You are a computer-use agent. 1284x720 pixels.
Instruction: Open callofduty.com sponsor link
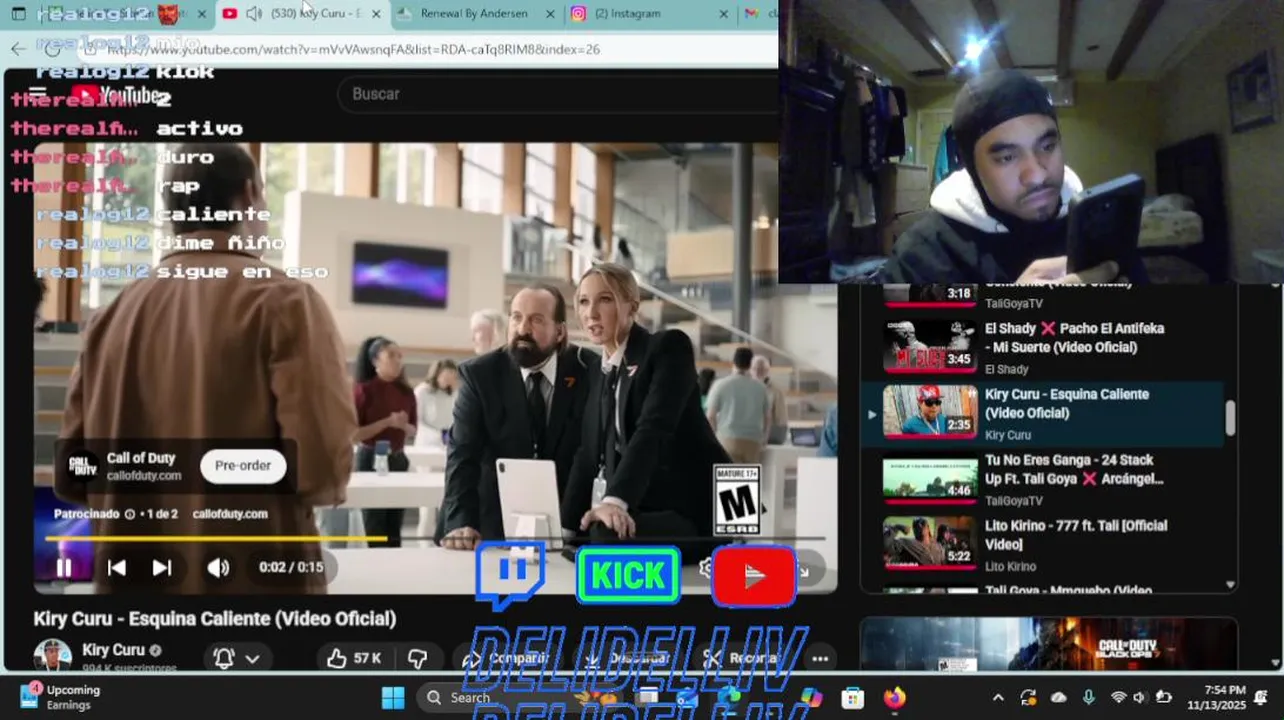(230, 514)
